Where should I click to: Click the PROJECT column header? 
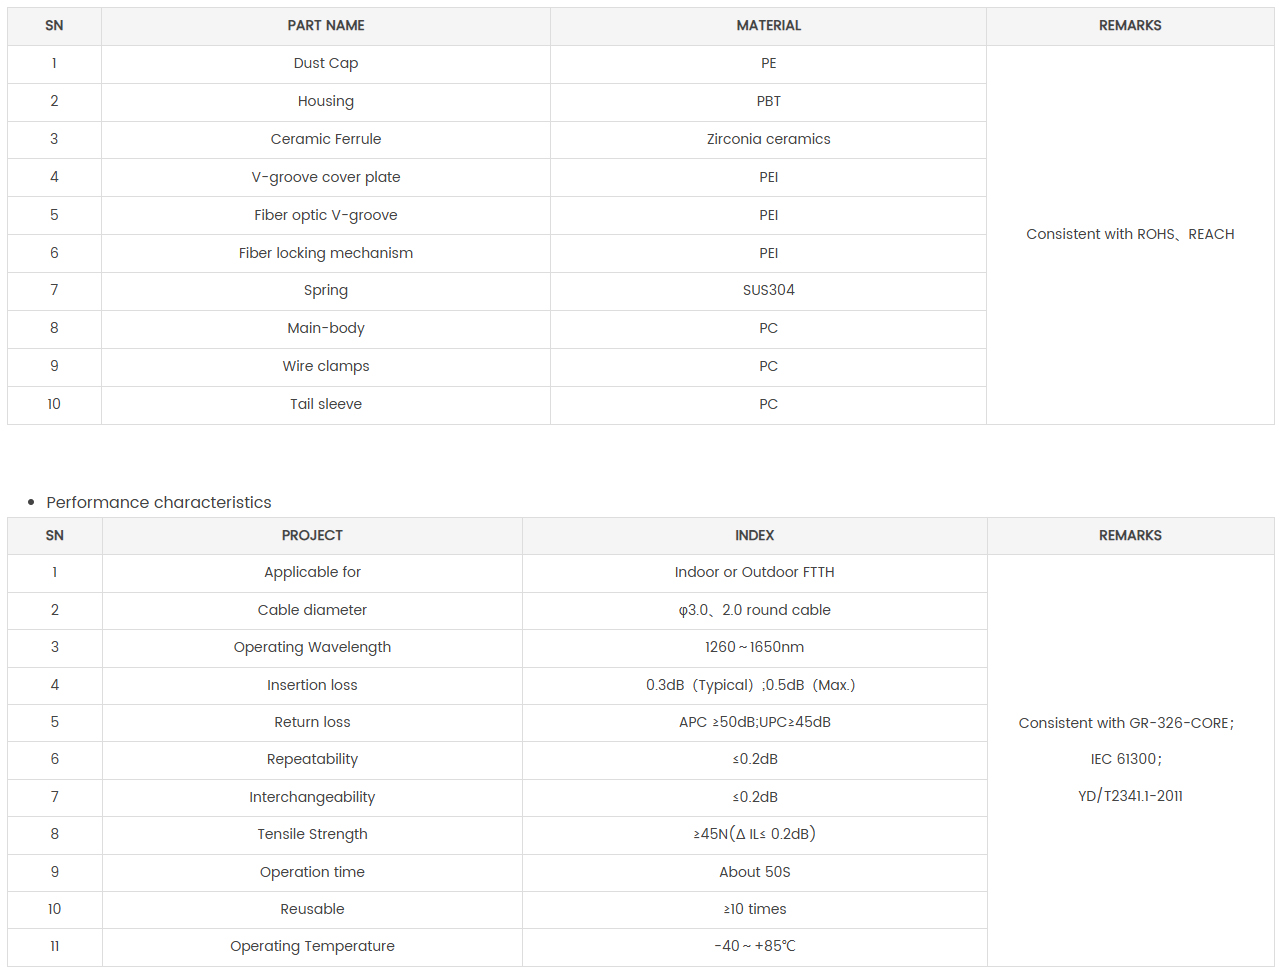[x=312, y=536]
